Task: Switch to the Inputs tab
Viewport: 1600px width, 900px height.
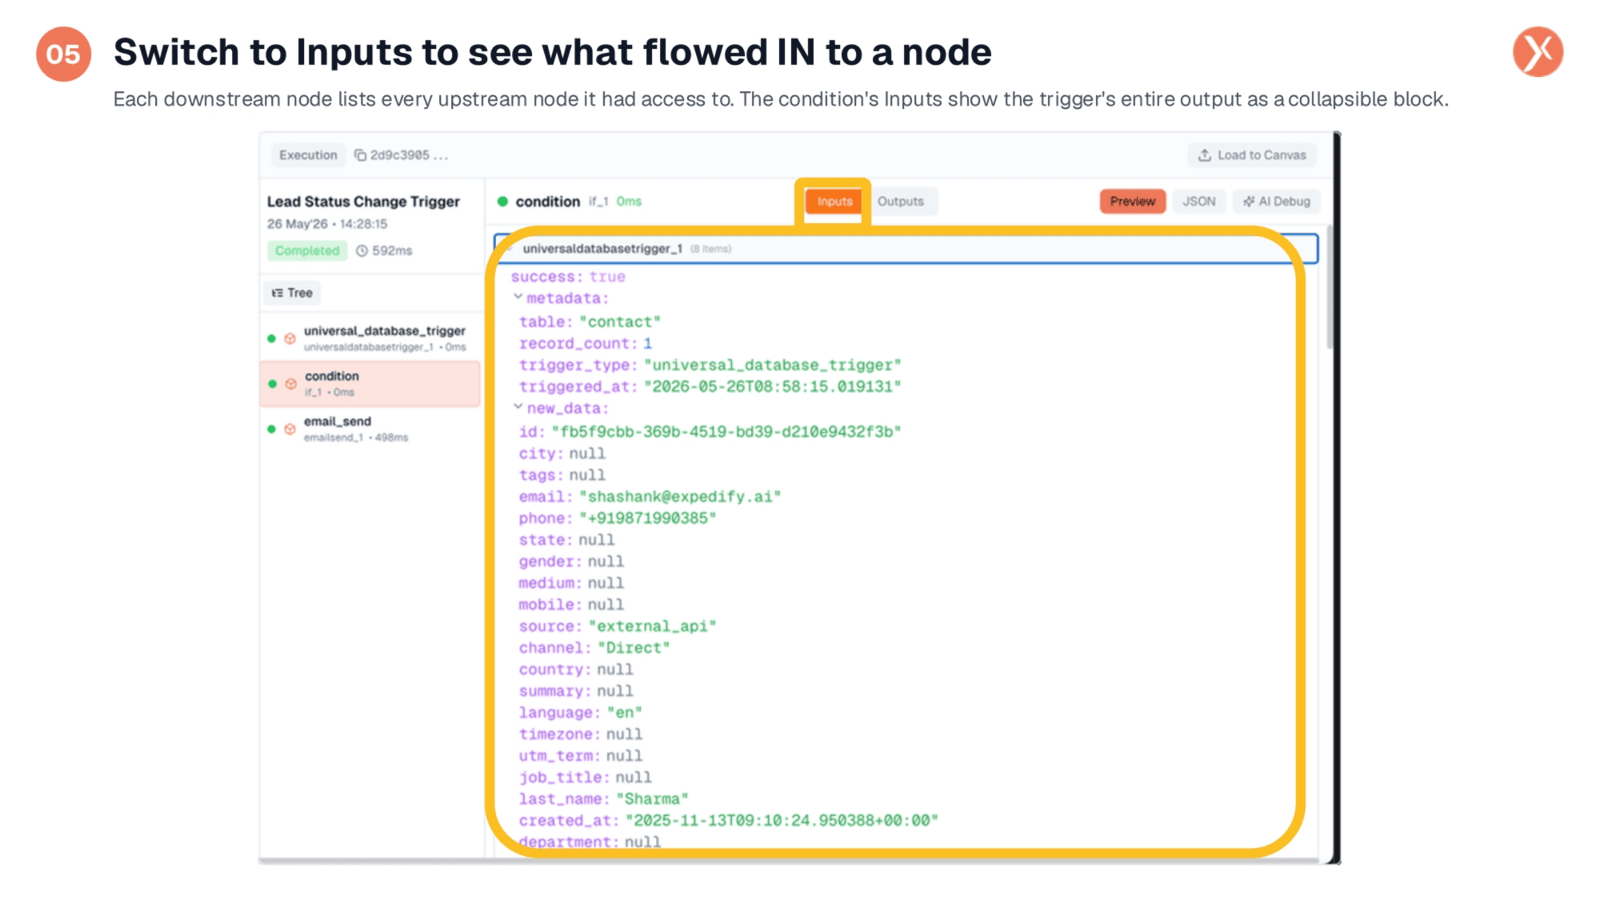Action: 834,201
